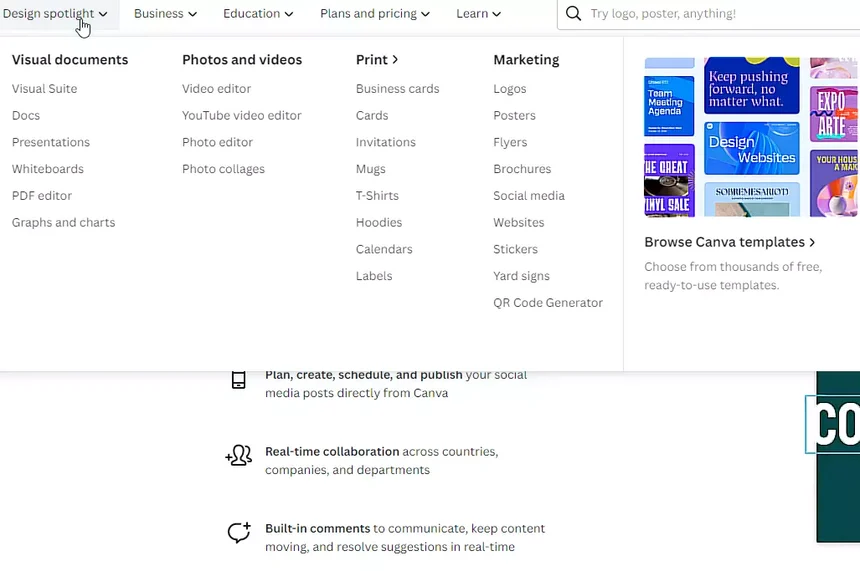Choose Posters

coord(514,115)
